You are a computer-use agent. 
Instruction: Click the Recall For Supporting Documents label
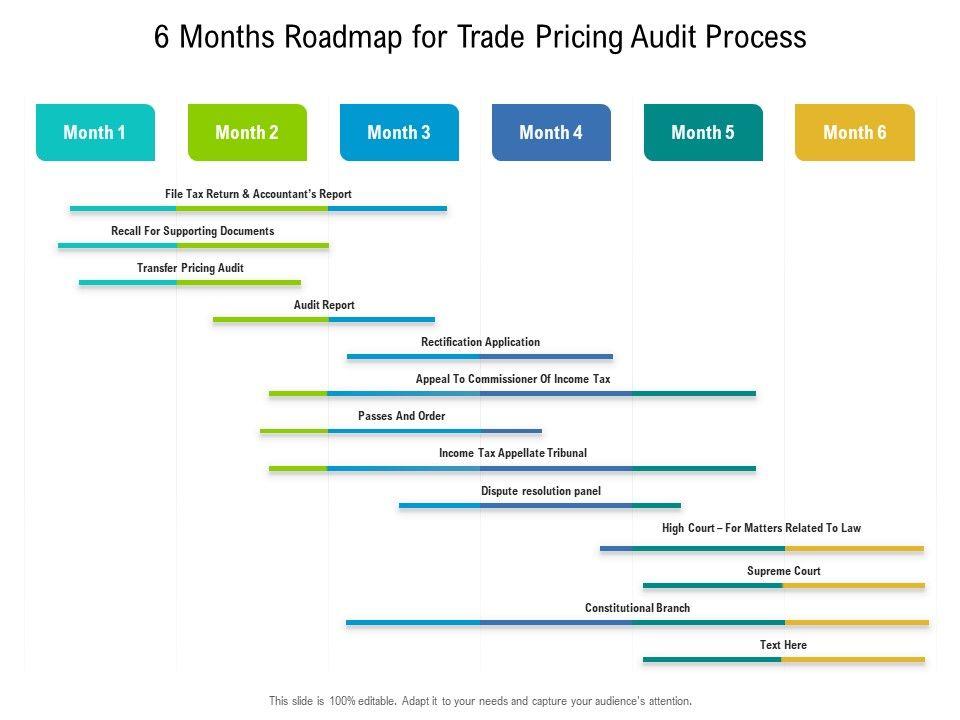192,231
